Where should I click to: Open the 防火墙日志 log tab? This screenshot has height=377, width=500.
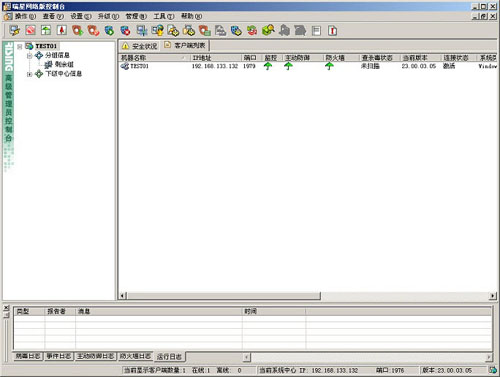[135, 356]
